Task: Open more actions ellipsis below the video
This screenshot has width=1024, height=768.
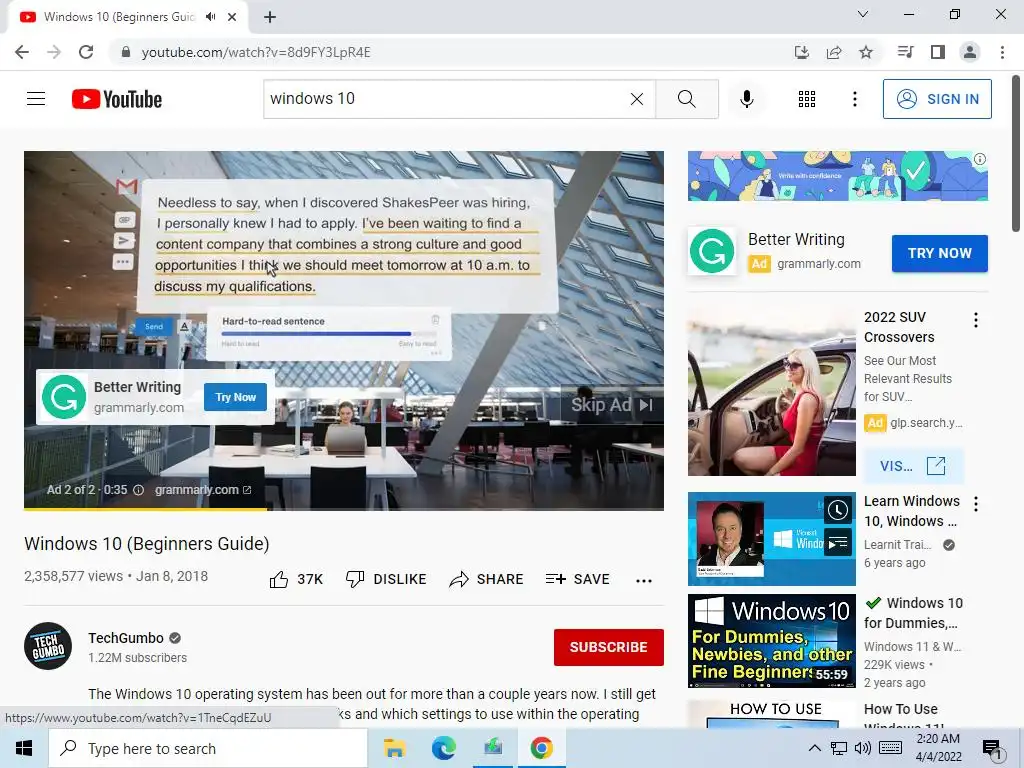Action: 644,580
